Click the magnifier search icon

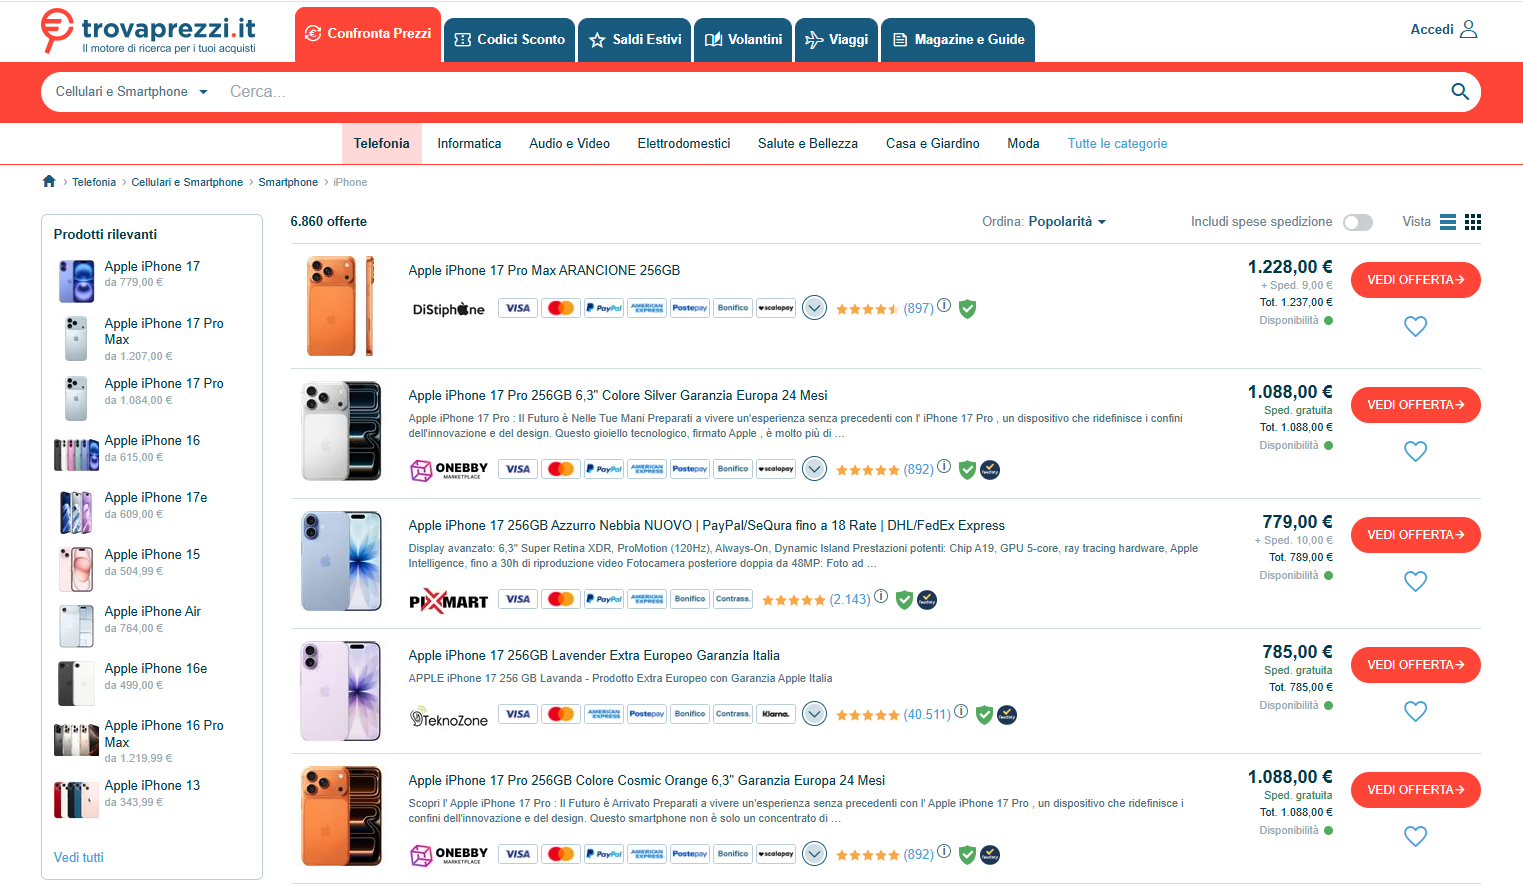coord(1459,92)
